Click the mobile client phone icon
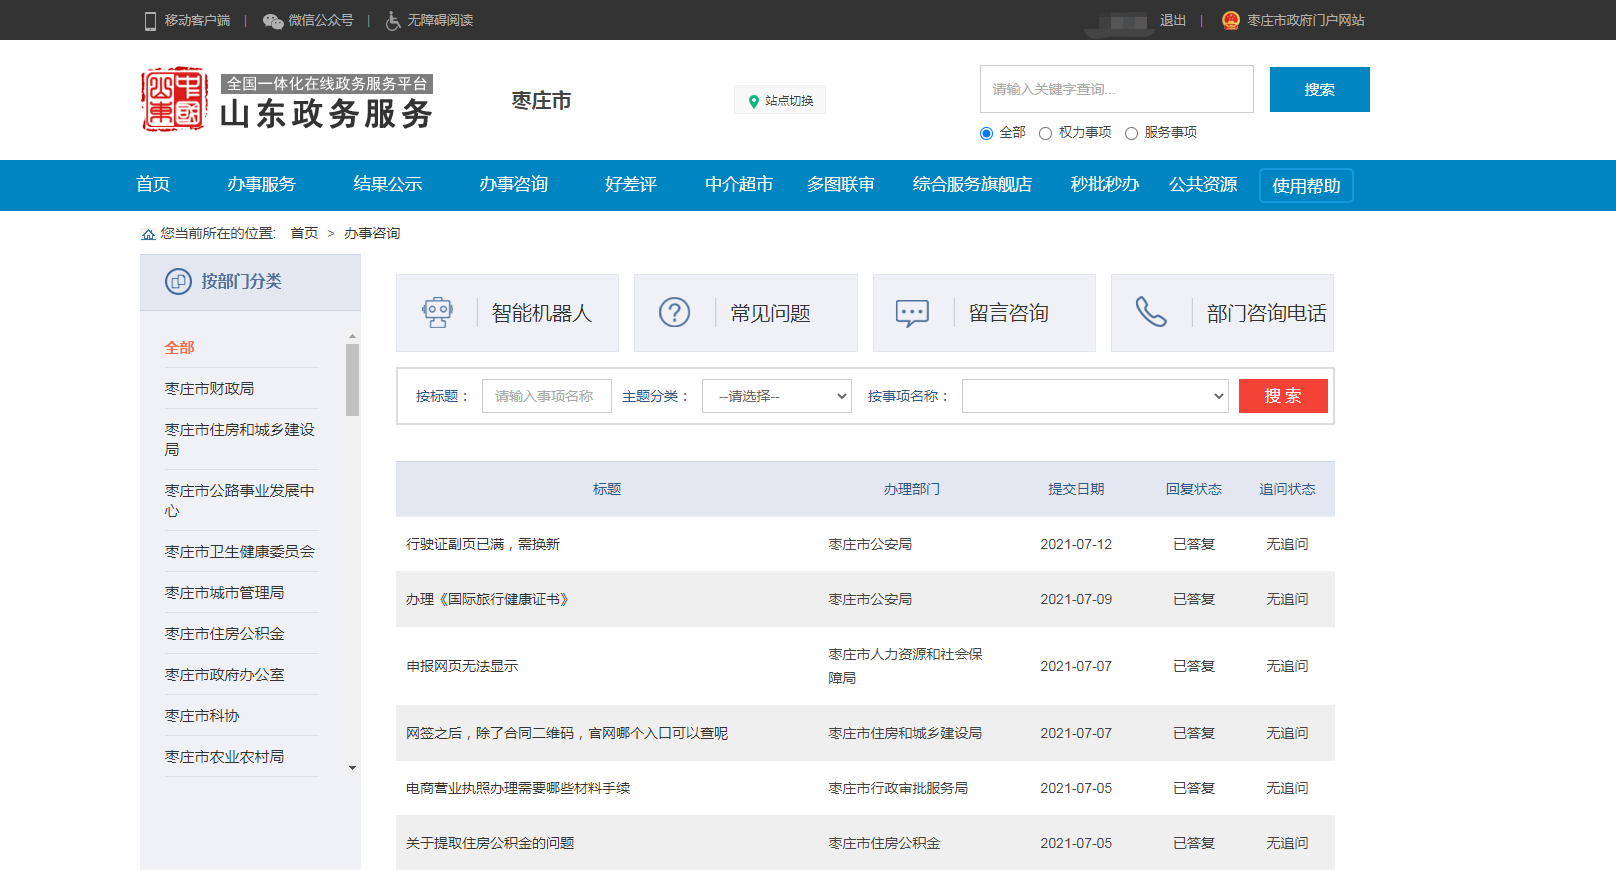Image resolution: width=1616 pixels, height=870 pixels. pyautogui.click(x=150, y=21)
